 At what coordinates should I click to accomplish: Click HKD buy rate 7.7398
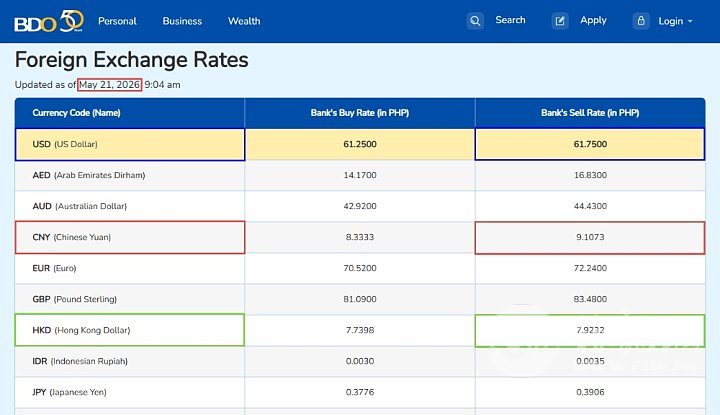[360, 330]
